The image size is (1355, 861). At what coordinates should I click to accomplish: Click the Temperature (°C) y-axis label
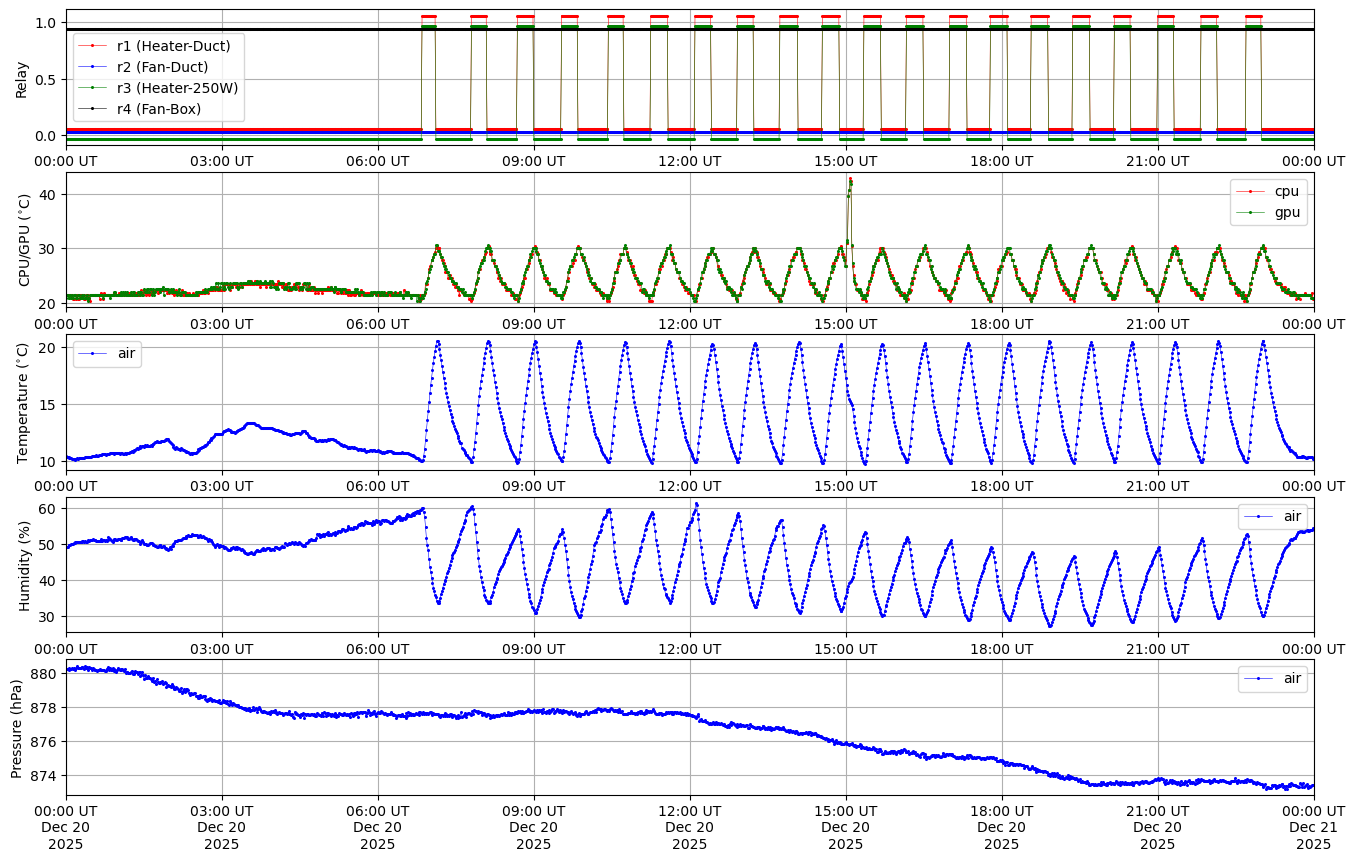[23, 403]
